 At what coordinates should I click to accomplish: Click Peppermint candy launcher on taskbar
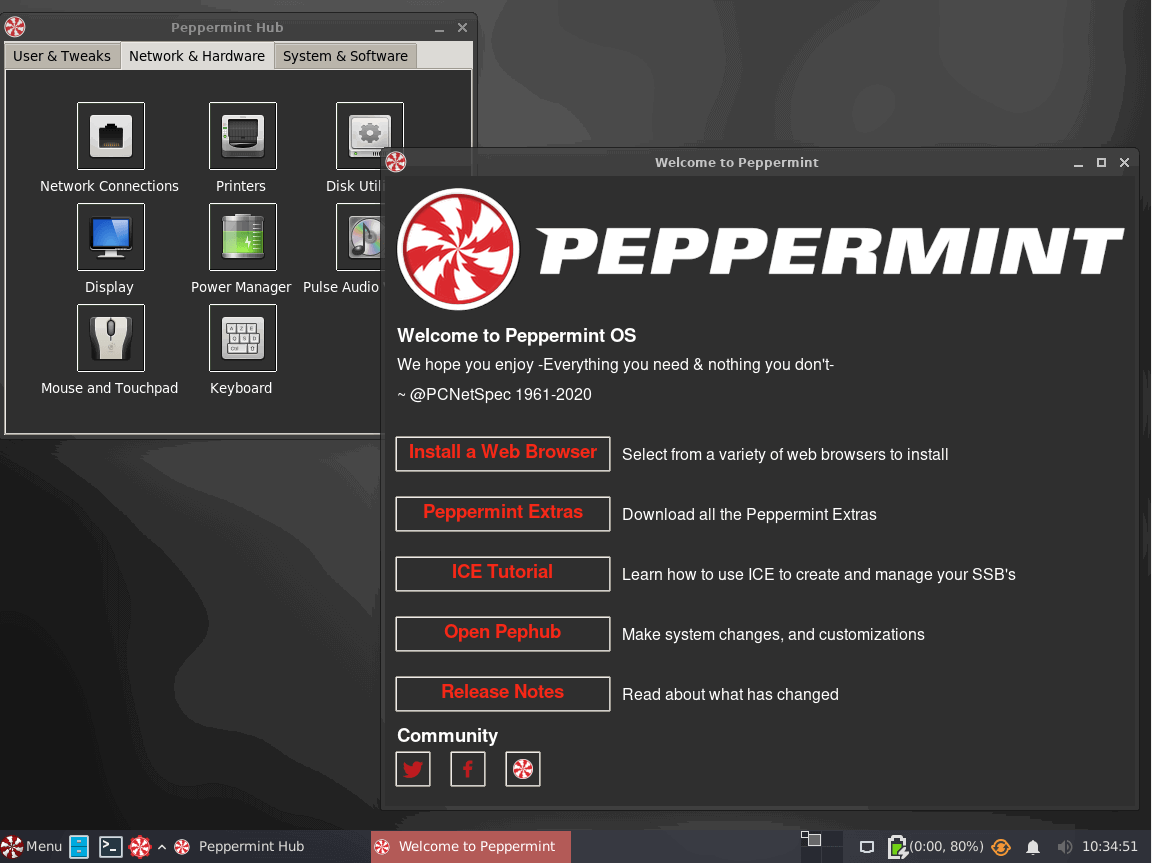pos(140,846)
